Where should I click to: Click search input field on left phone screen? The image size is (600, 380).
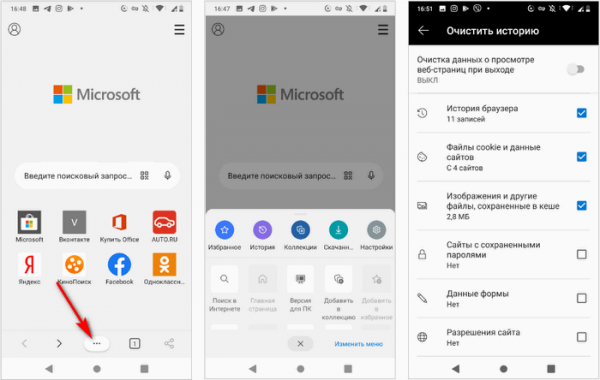coord(97,176)
